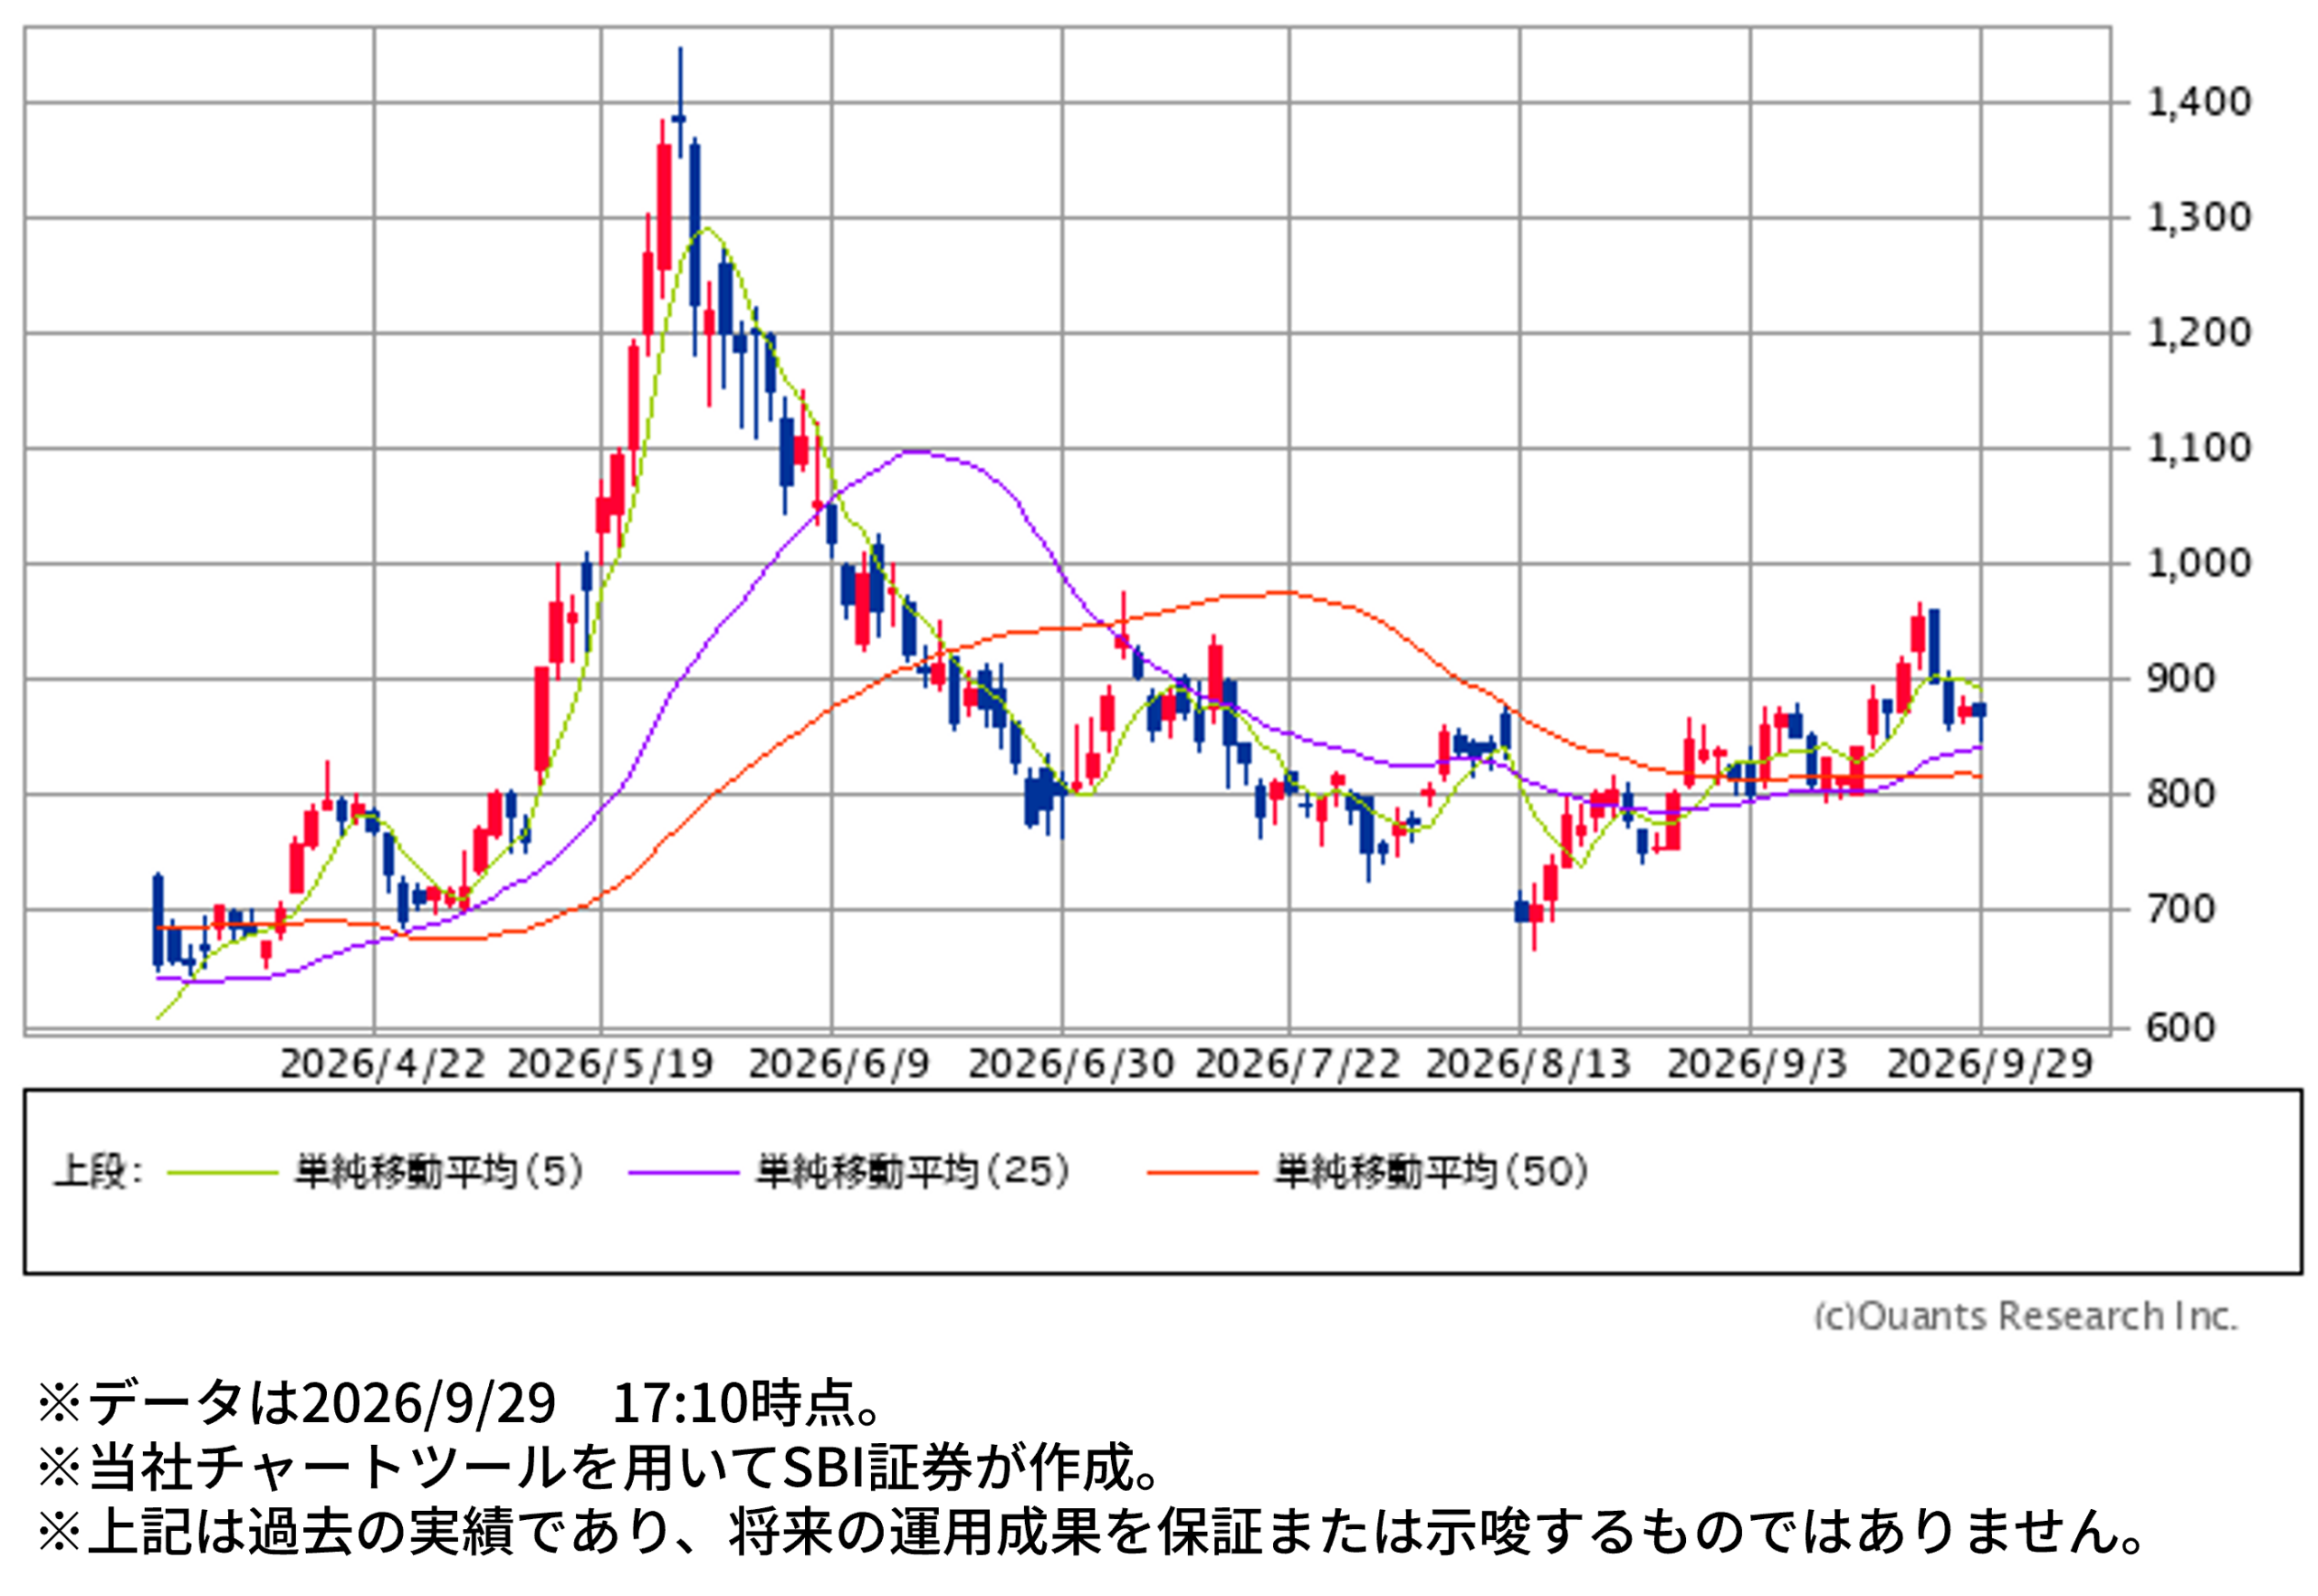Click the 2026/9/29 date label
This screenshot has height=1596, width=2318.
(x=1990, y=1064)
